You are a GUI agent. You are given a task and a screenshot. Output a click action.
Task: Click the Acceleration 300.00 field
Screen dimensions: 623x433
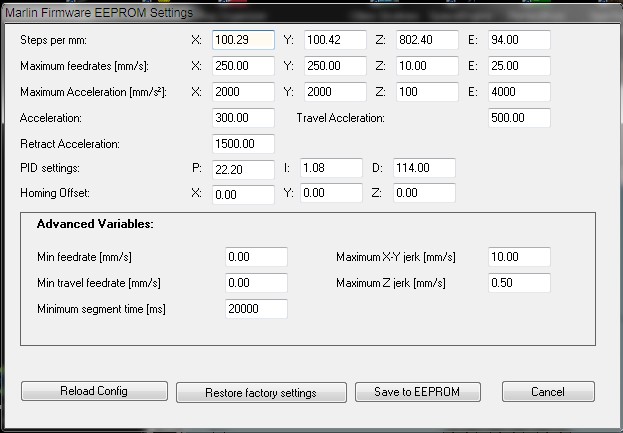[x=243, y=118]
